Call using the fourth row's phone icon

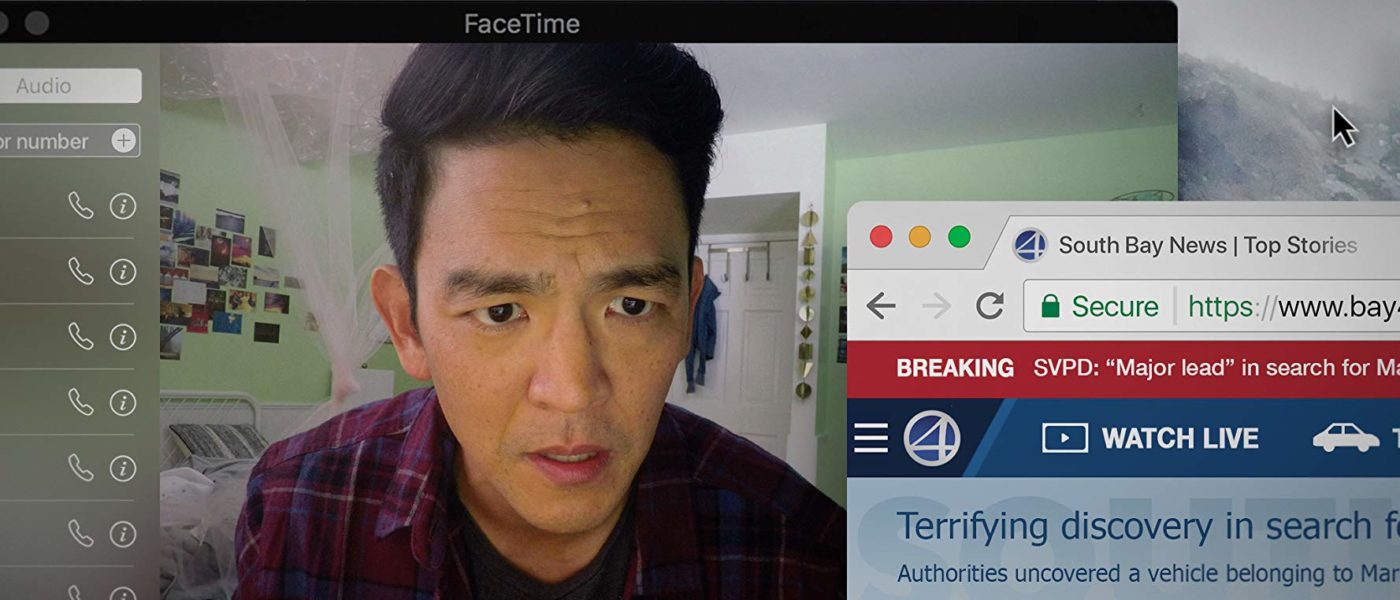[80, 402]
